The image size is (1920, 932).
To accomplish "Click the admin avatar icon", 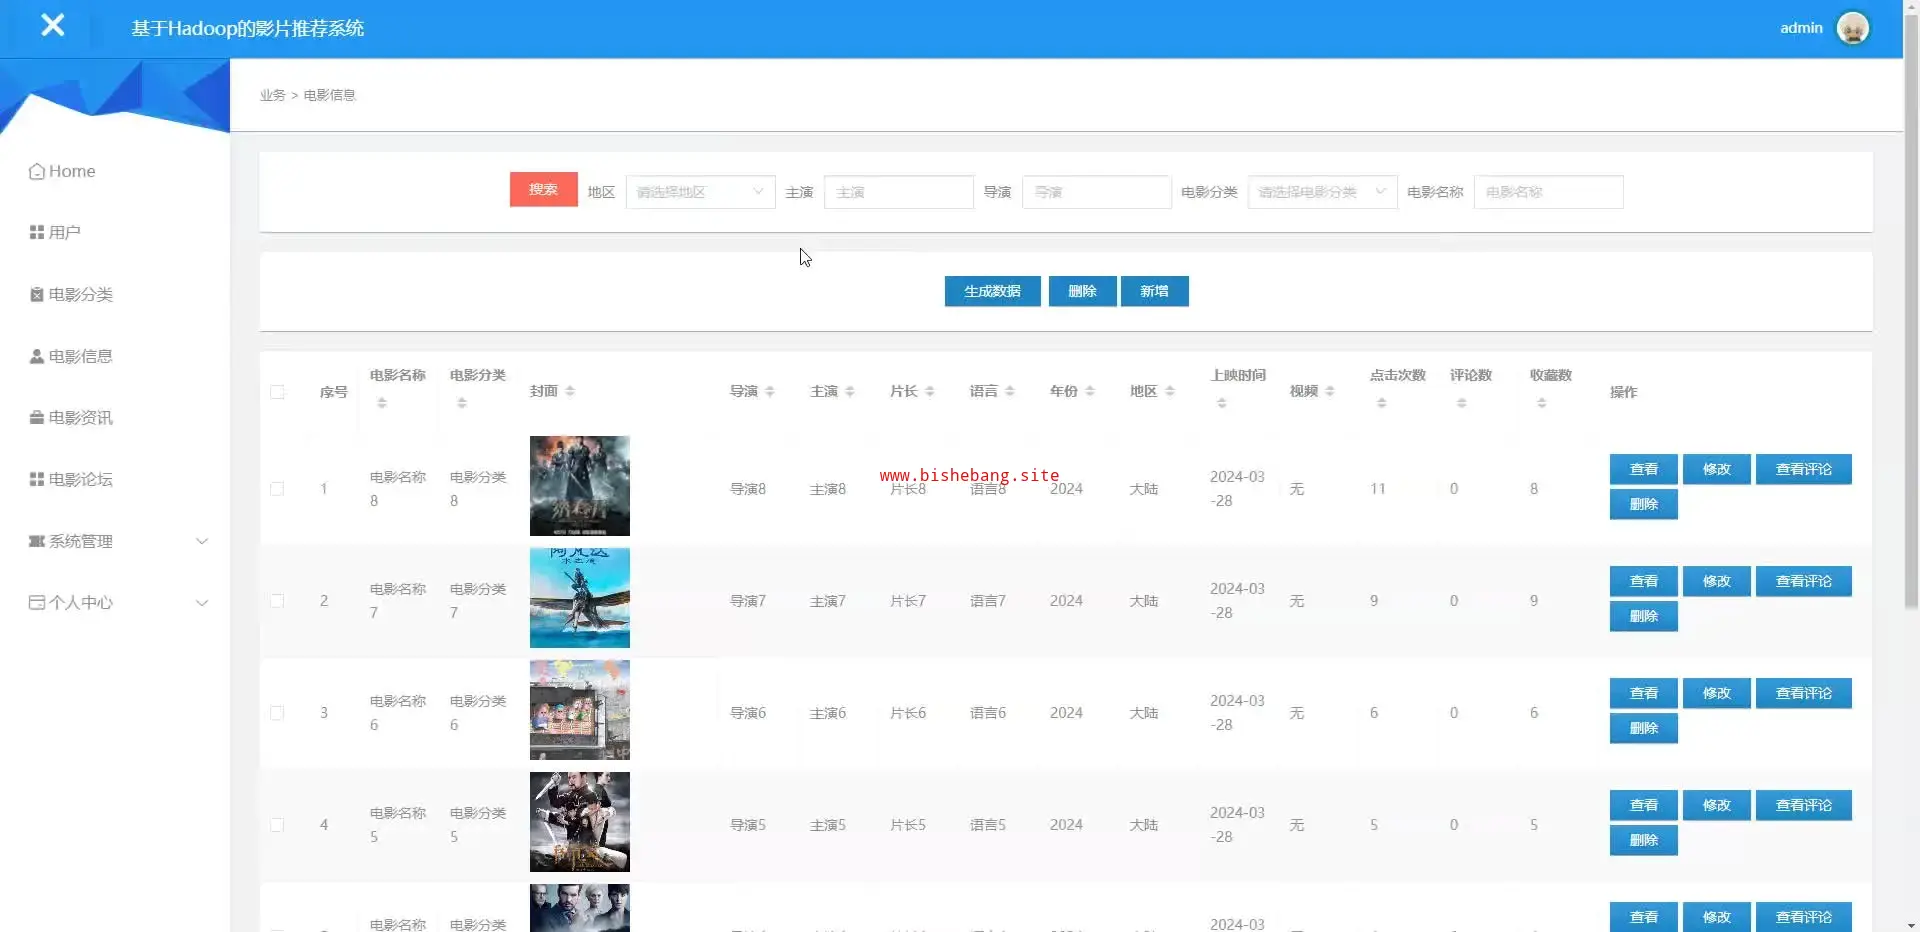I will (1852, 28).
